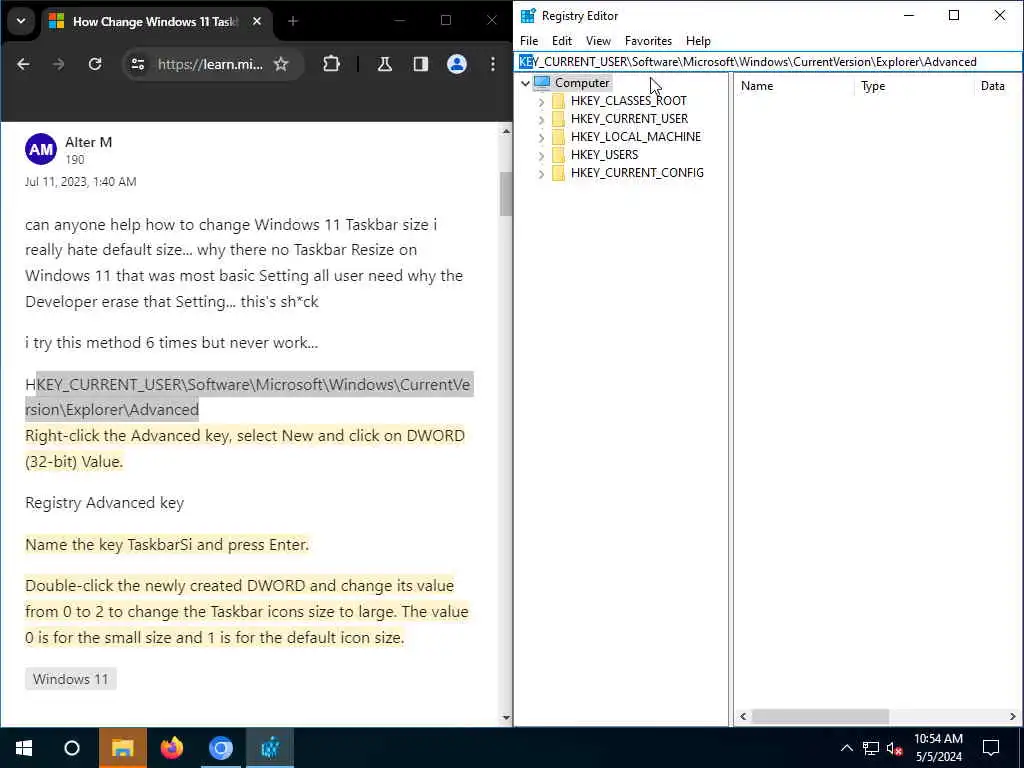The image size is (1024, 768).
Task: Open the browser three-dot menu
Action: coord(492,64)
